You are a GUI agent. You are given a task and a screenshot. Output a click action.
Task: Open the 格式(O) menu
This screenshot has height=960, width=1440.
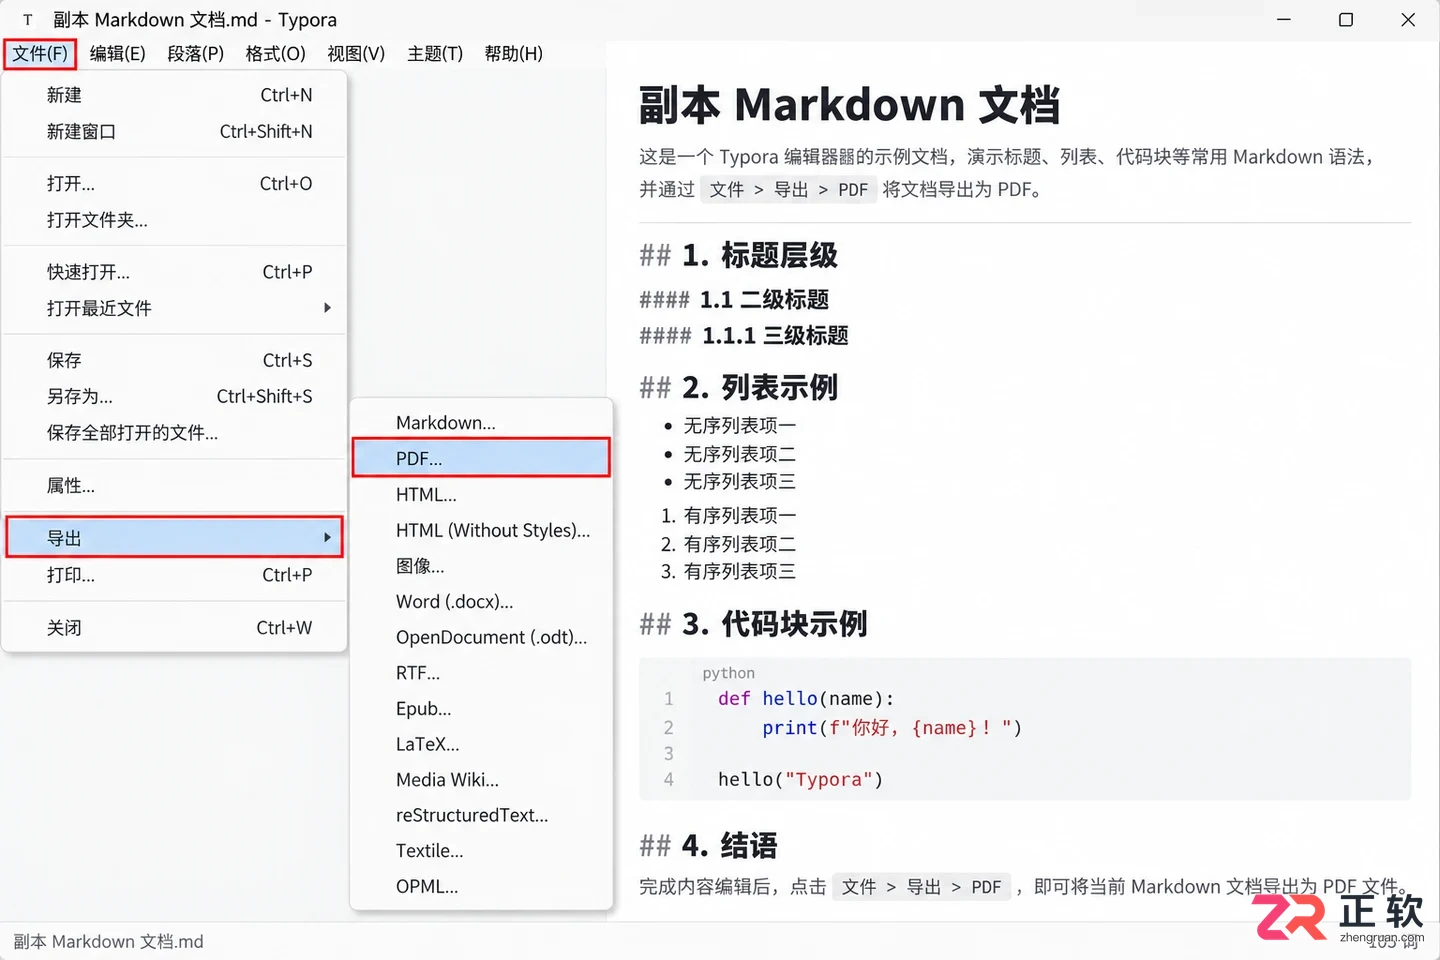pyautogui.click(x=275, y=54)
